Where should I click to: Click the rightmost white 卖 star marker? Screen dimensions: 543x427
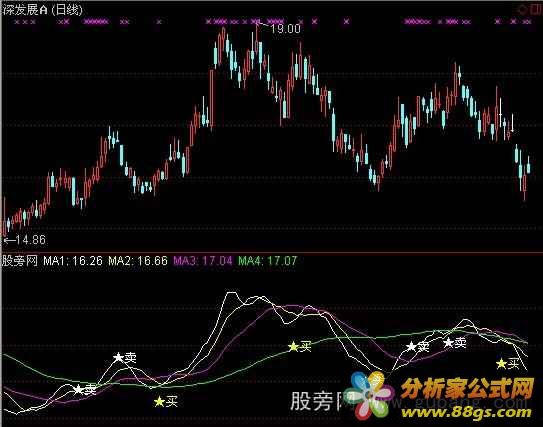coord(448,343)
